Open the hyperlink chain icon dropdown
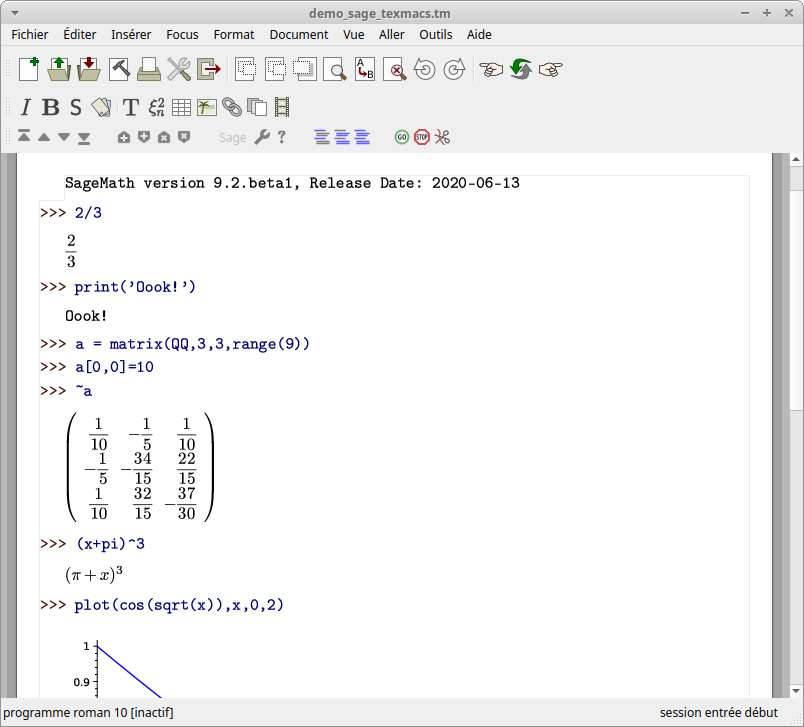The width and height of the screenshot is (804, 727). [232, 107]
